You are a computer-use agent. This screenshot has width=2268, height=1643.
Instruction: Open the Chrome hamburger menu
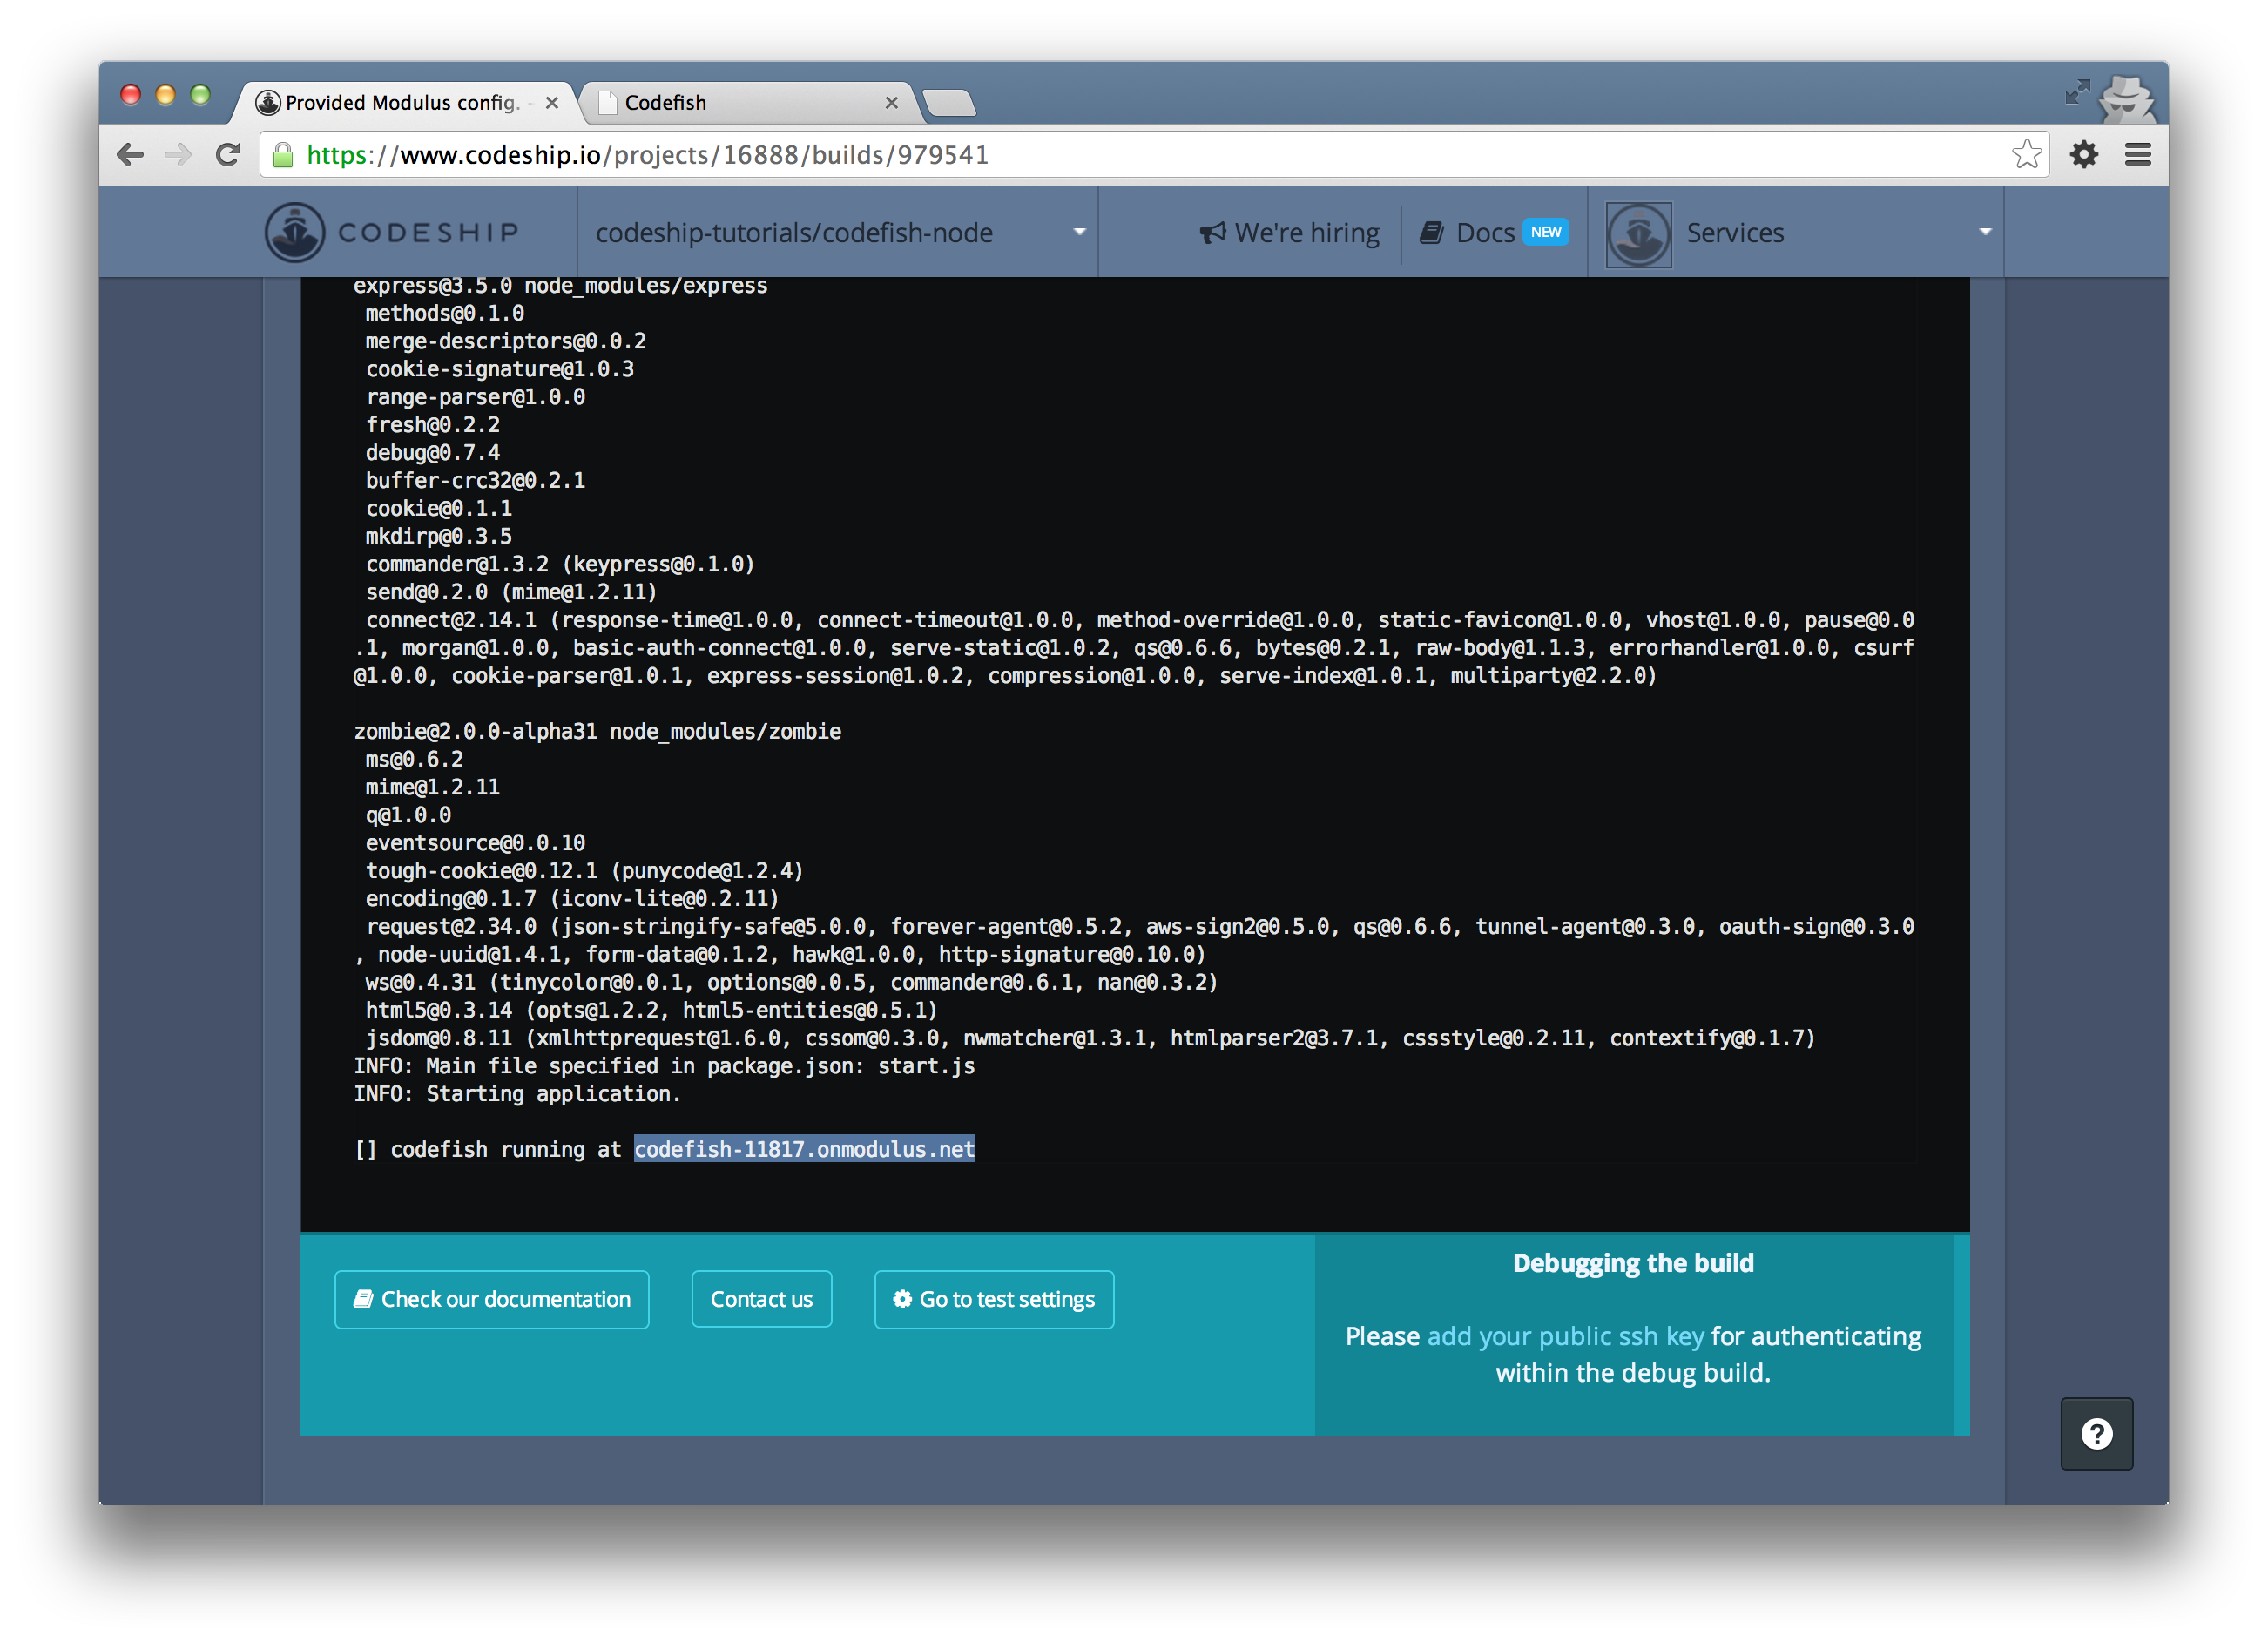point(2138,155)
